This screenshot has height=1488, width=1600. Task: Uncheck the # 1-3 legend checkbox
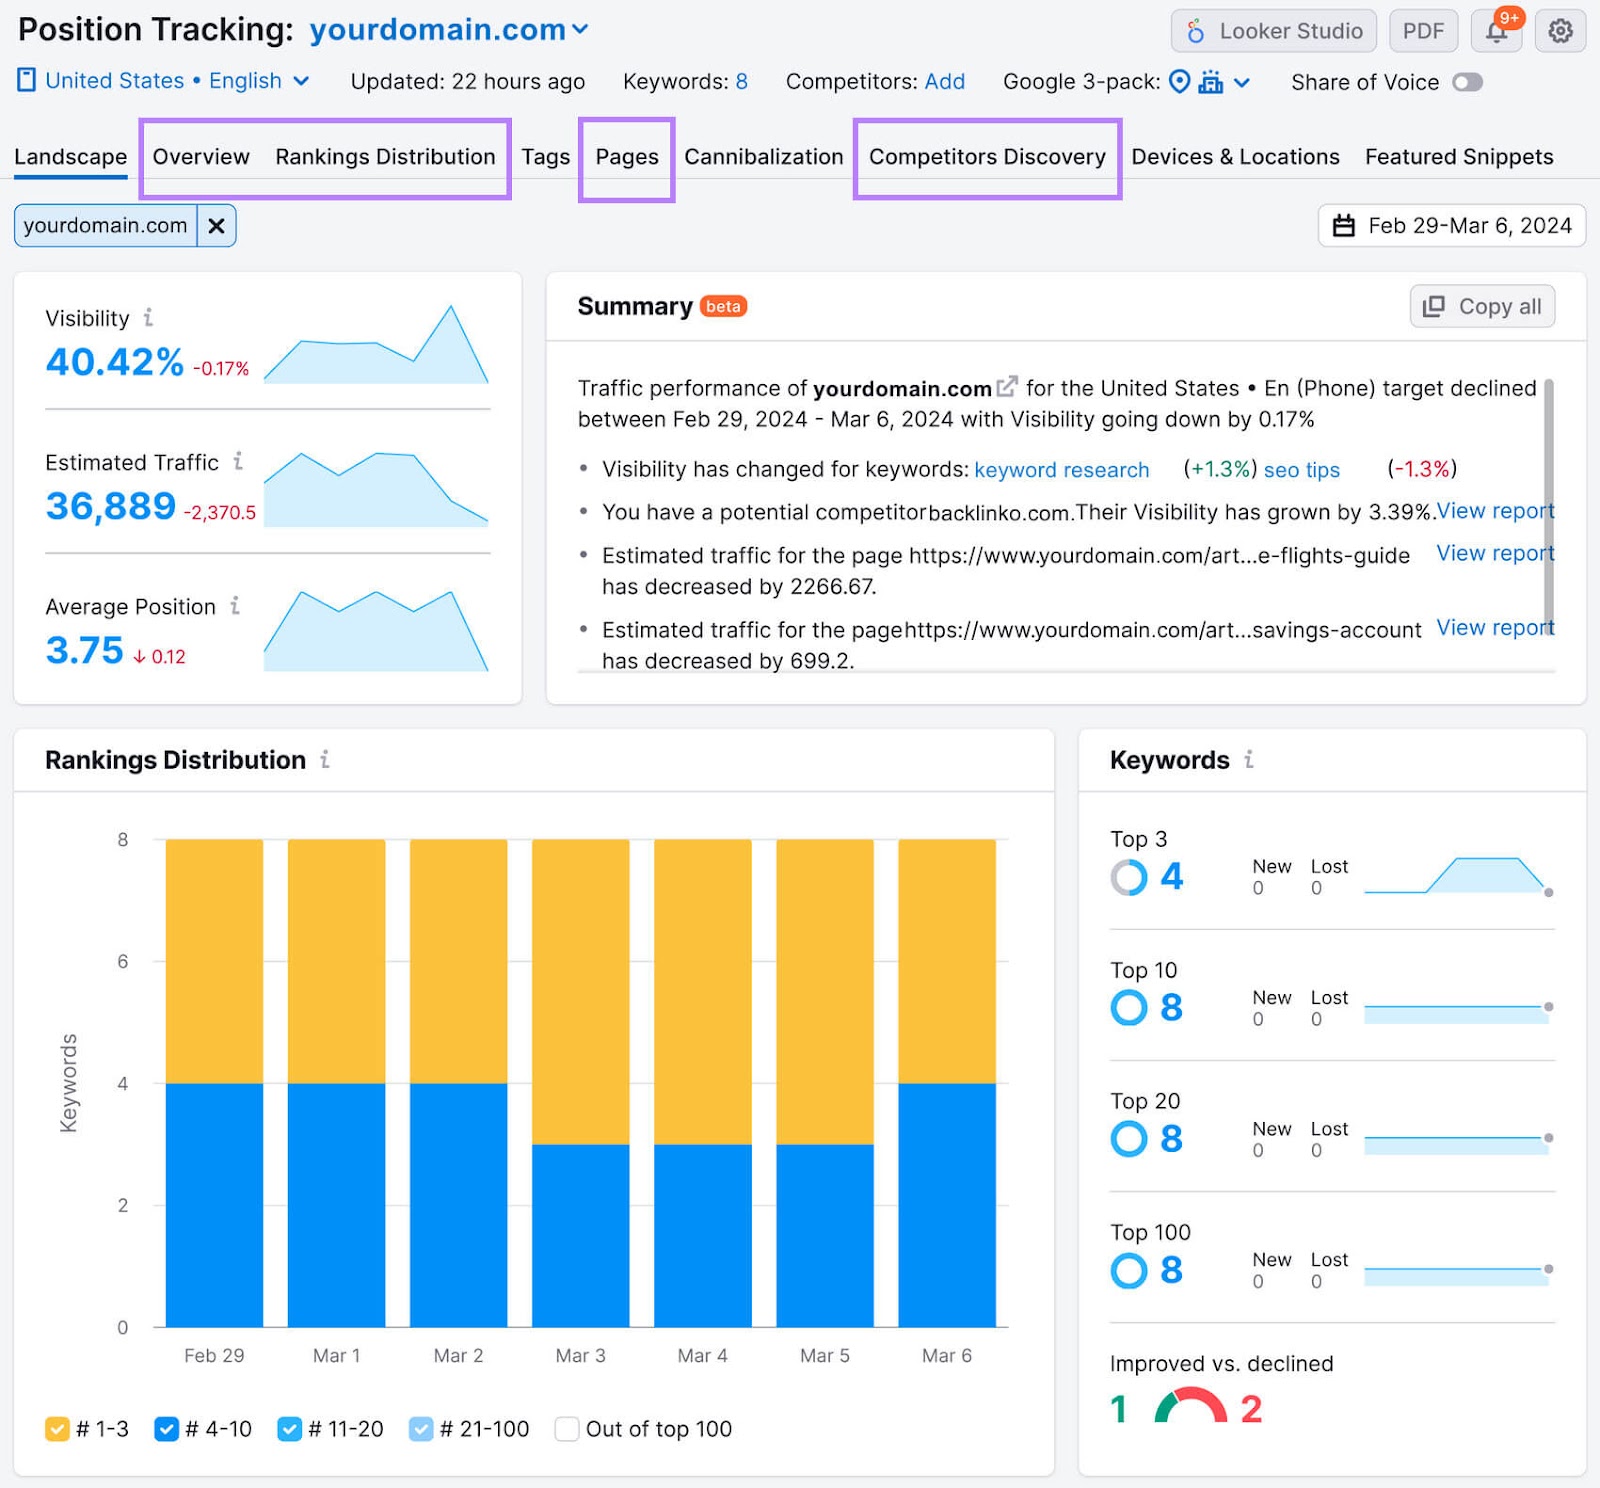pos(57,1429)
